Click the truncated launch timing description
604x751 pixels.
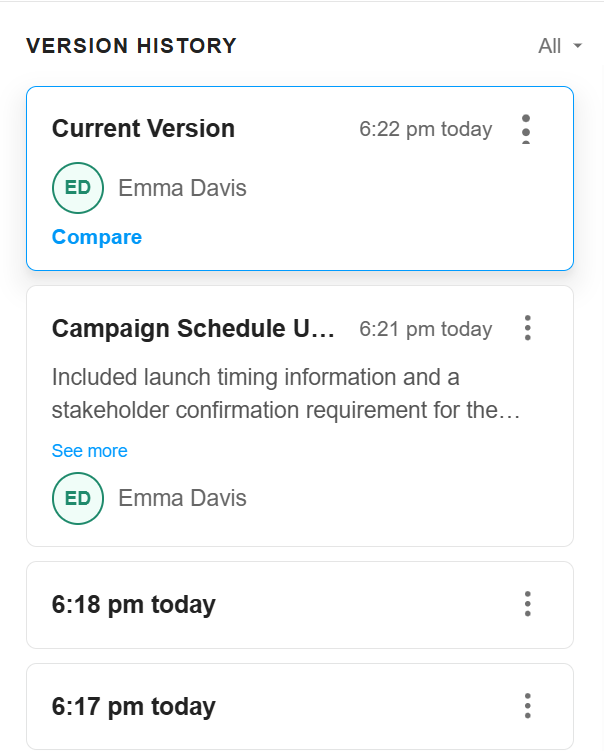(x=285, y=394)
